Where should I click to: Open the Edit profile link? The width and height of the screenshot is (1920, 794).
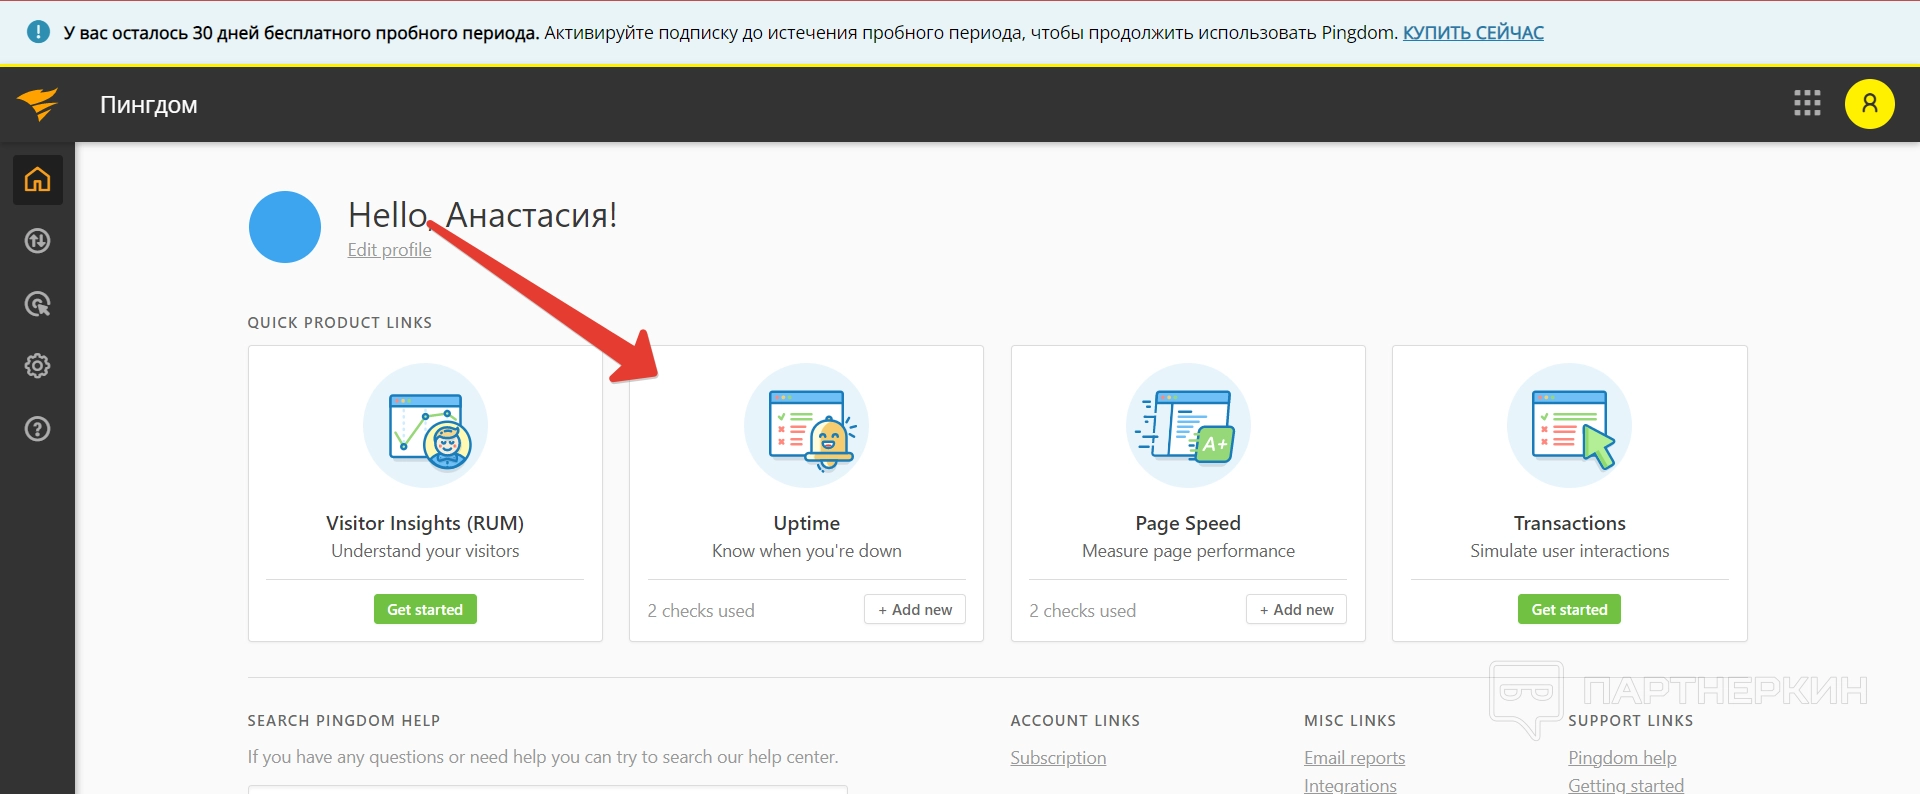pos(389,250)
